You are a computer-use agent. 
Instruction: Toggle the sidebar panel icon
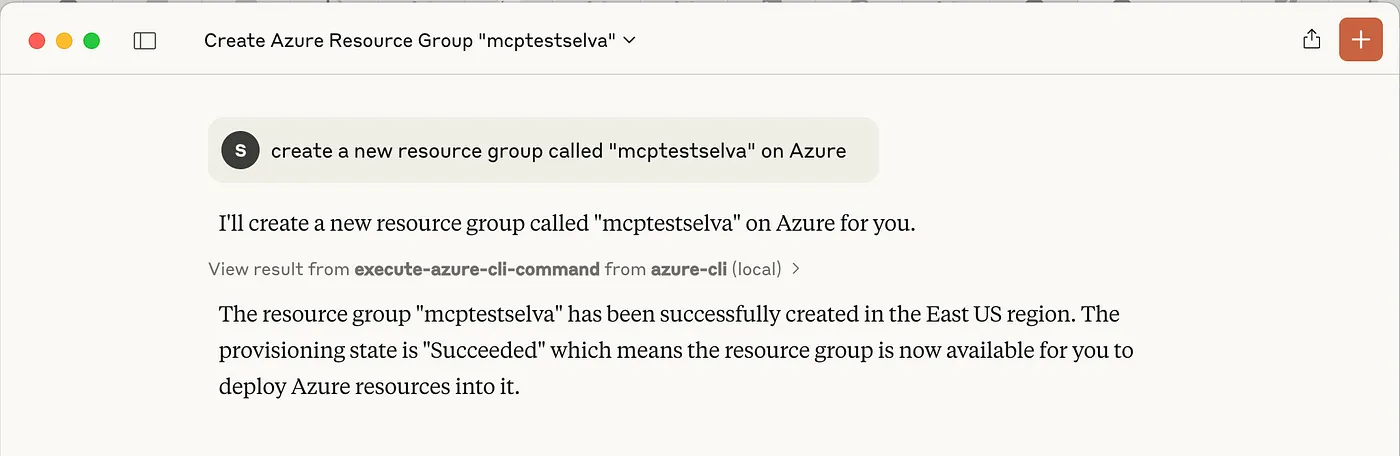pyautogui.click(x=145, y=41)
